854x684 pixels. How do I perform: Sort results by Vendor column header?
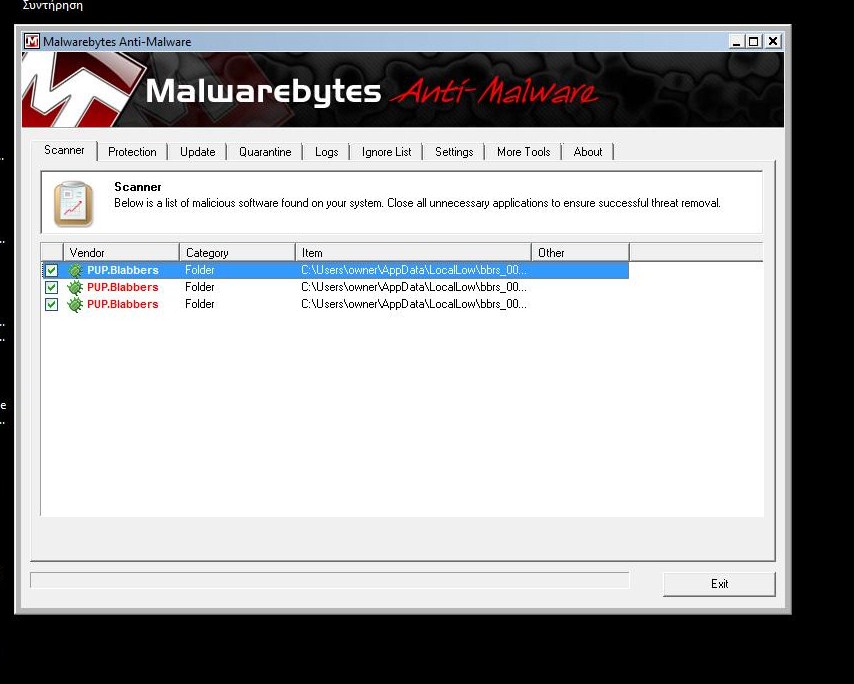pyautogui.click(x=121, y=253)
